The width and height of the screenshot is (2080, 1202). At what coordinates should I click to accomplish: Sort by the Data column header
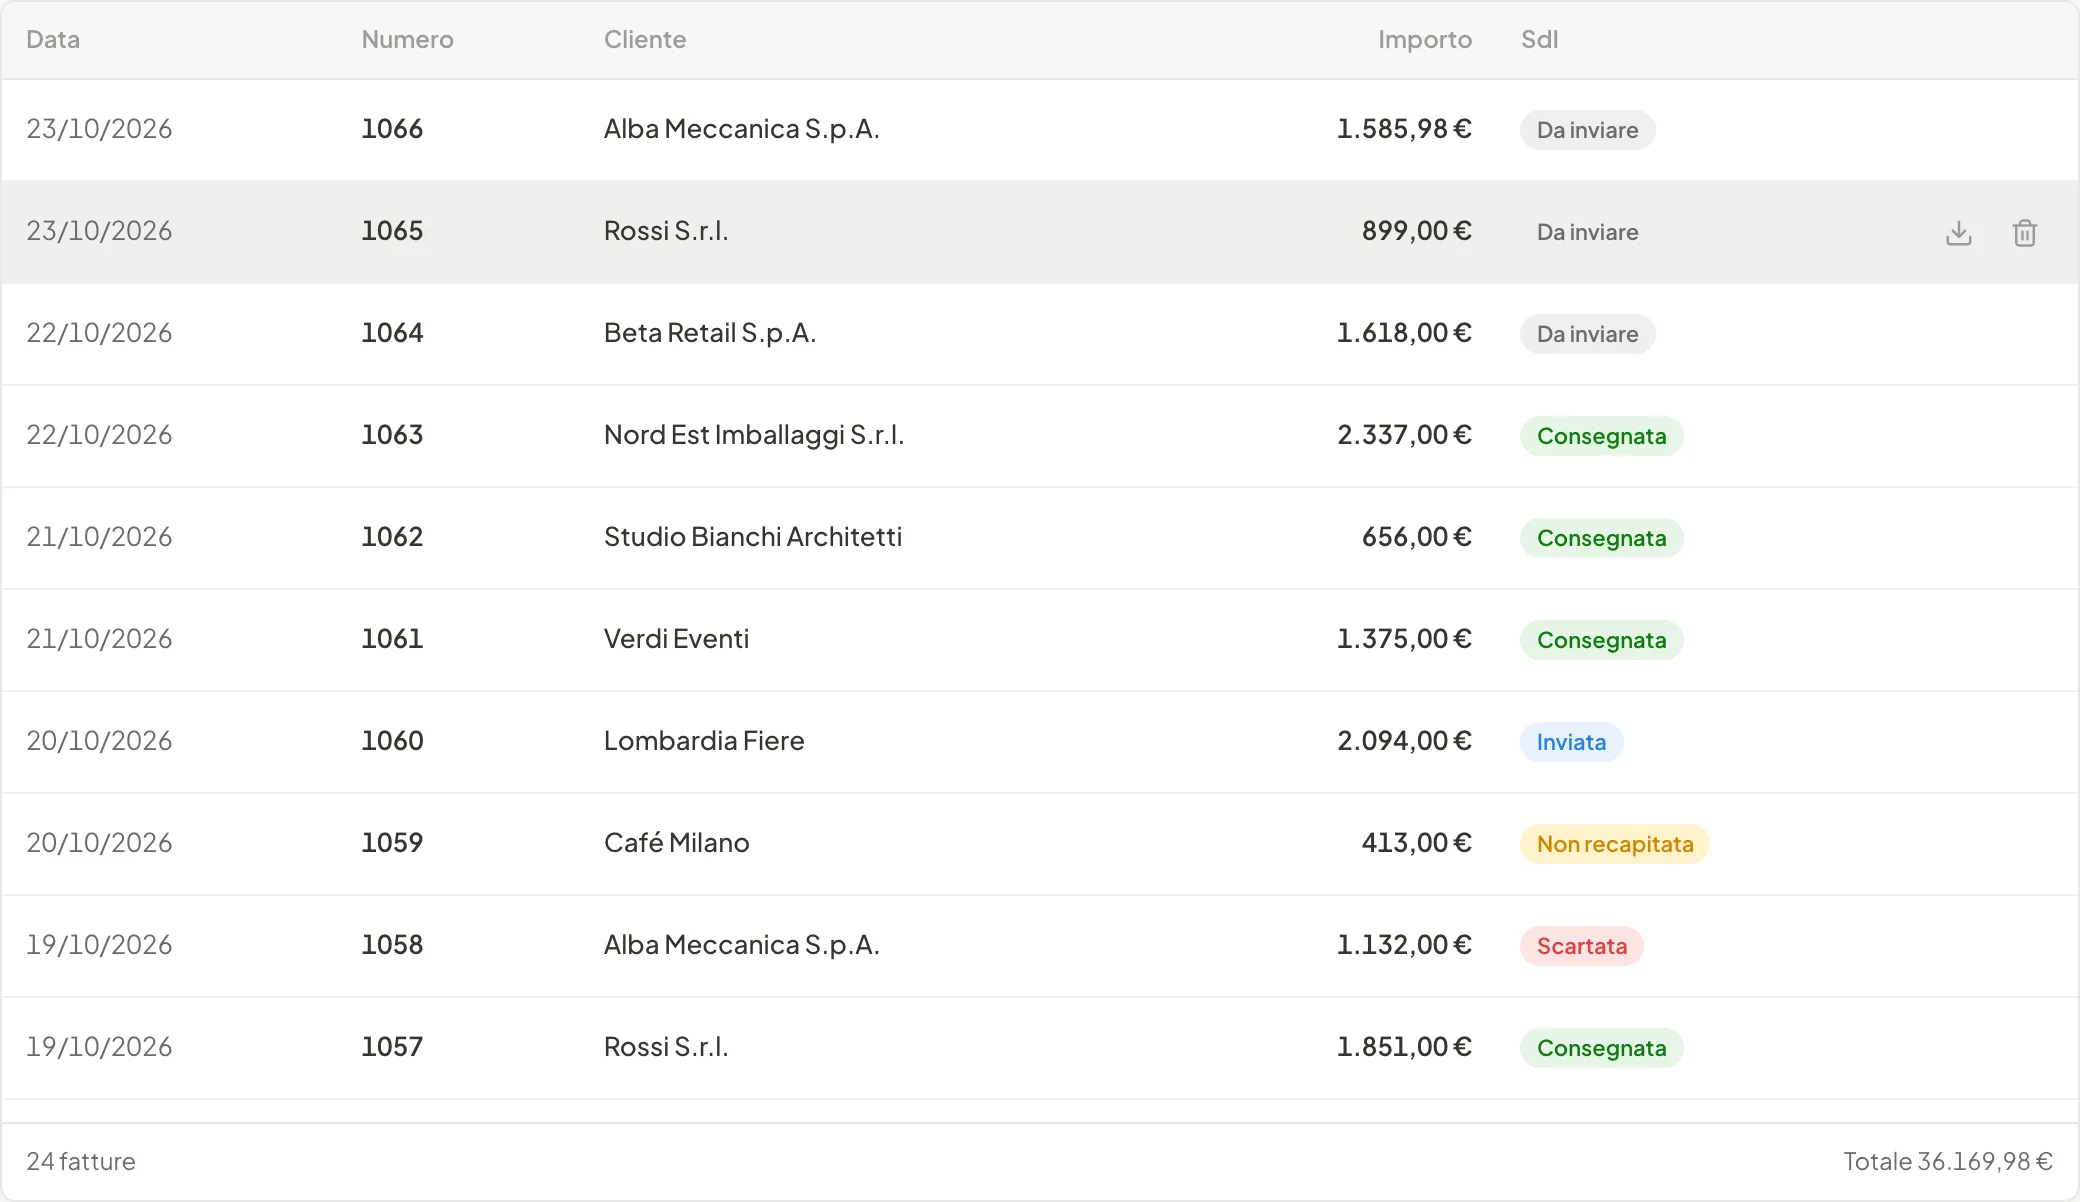point(53,40)
